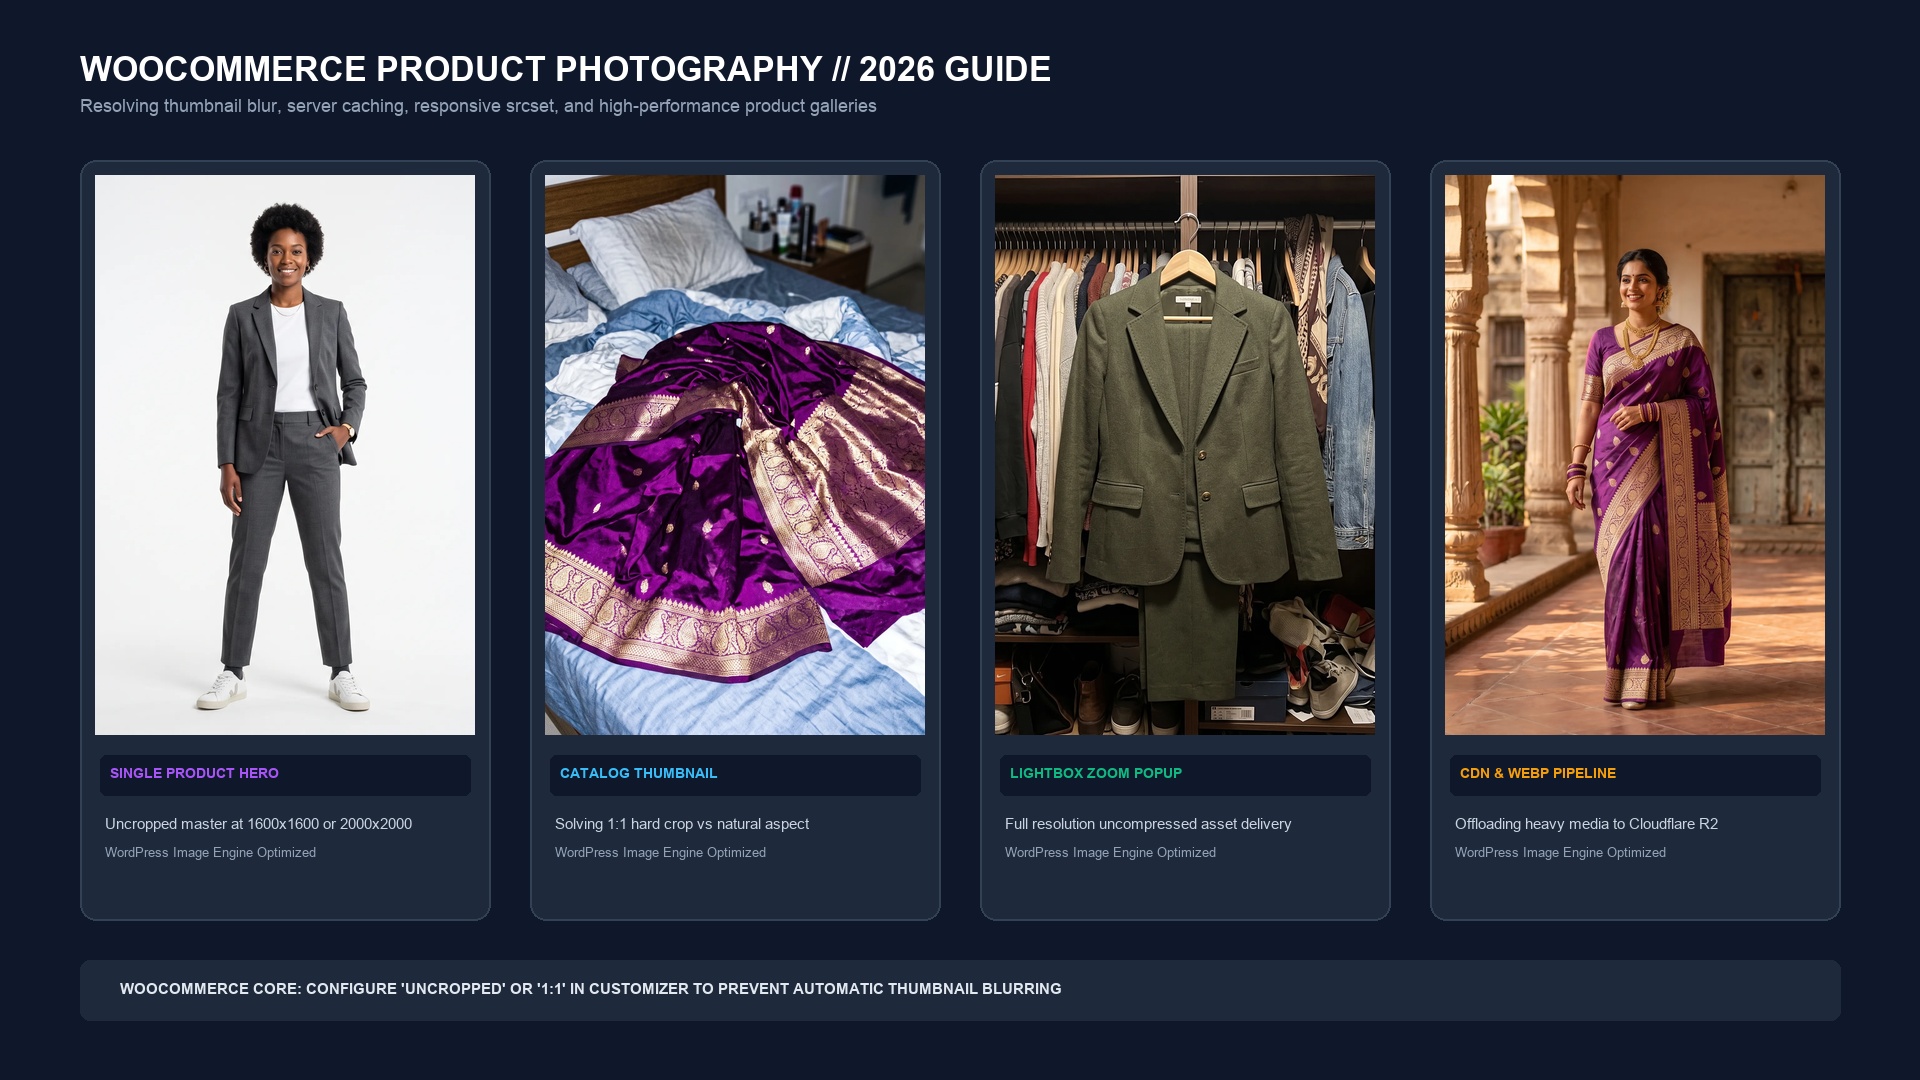Click WordPress Image Engine Optimized under Single Product Hero
Image resolution: width=1920 pixels, height=1080 pixels.
coord(210,853)
